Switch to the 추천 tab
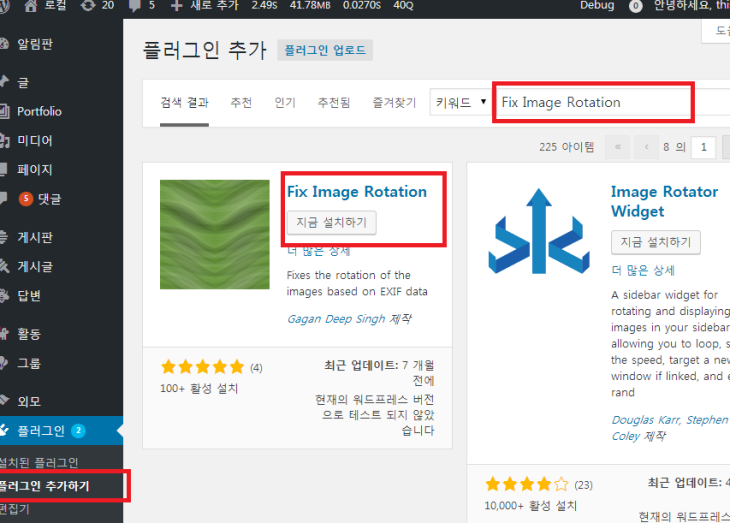730x523 pixels. click(241, 102)
